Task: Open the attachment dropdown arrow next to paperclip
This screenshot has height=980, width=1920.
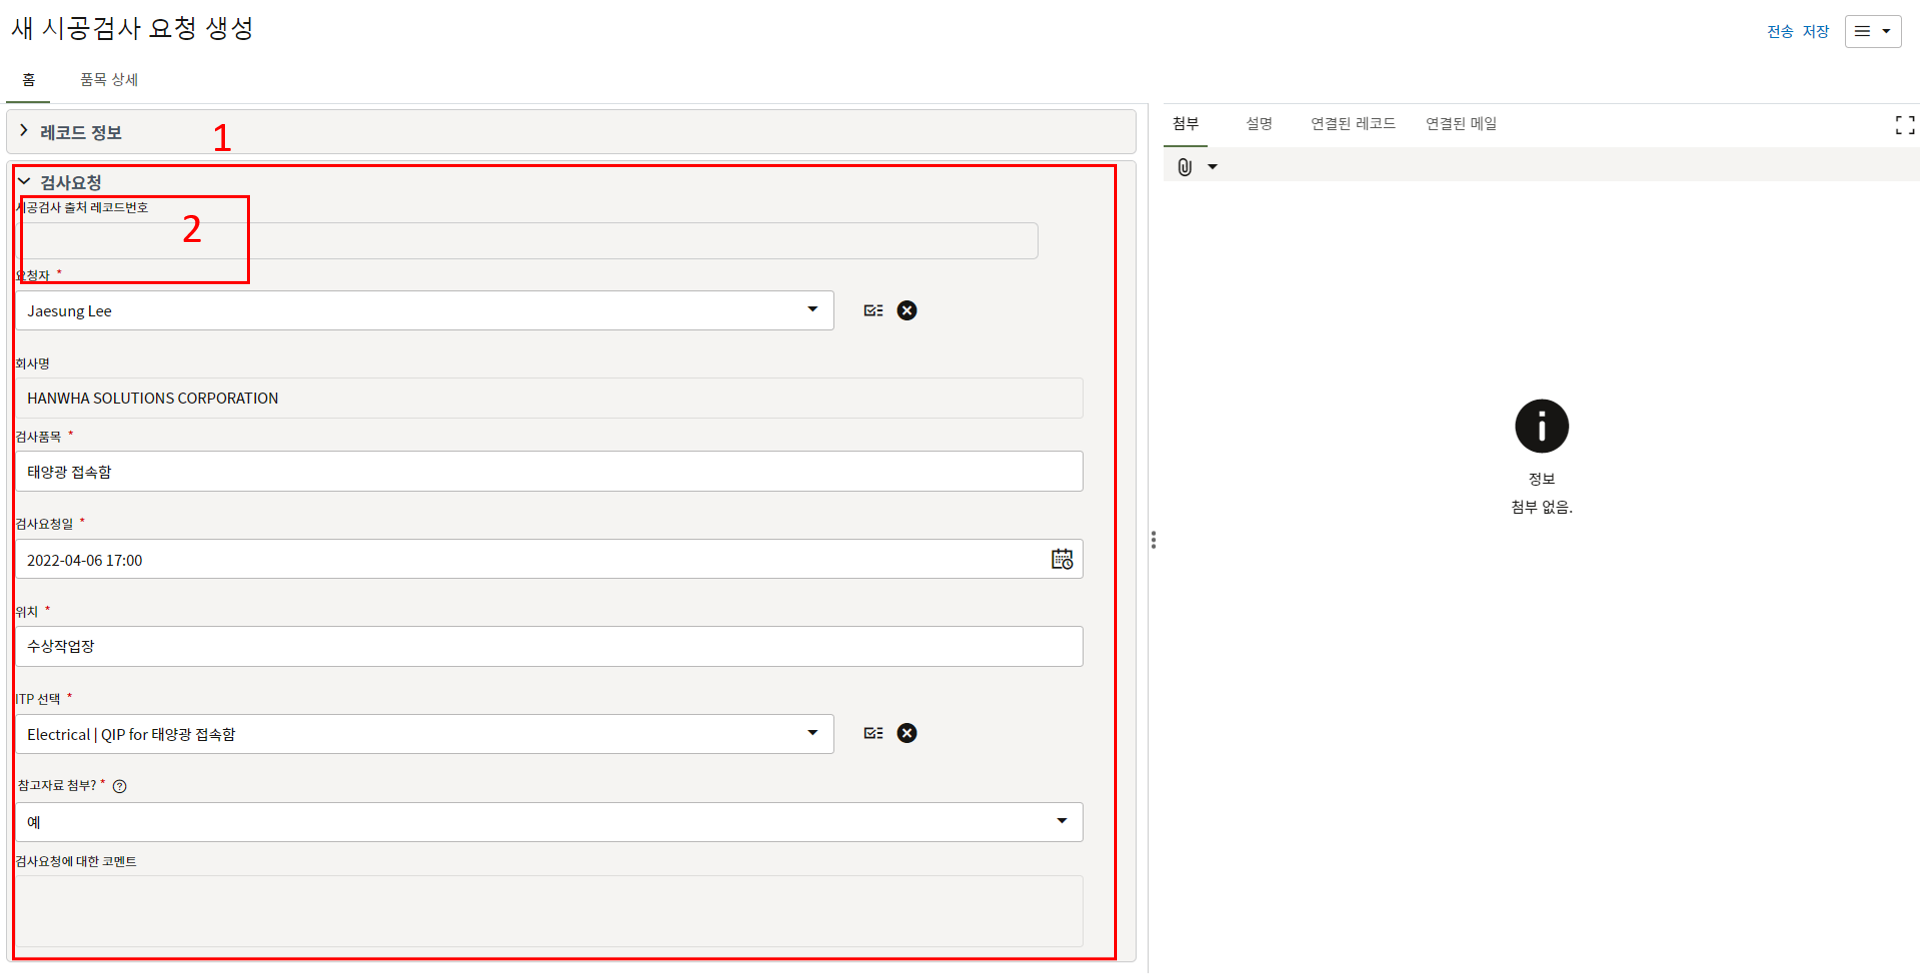Action: pos(1212,167)
